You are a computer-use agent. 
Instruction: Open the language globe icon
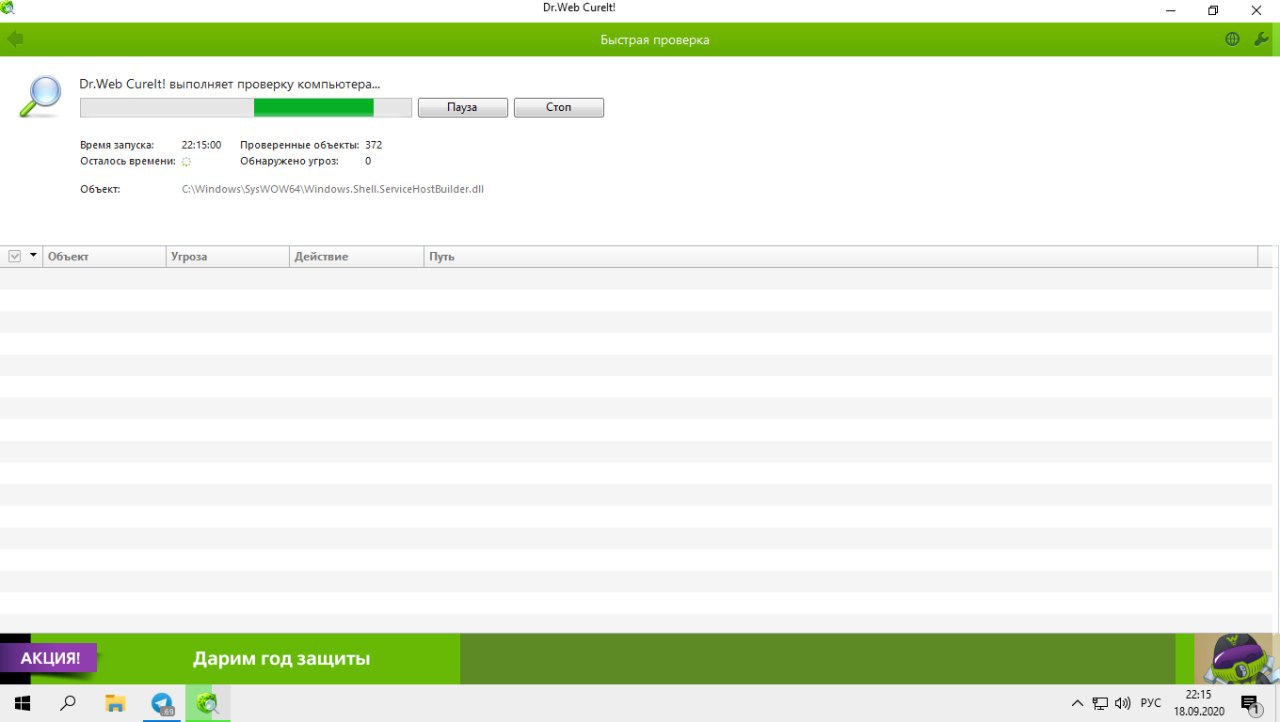[x=1232, y=39]
